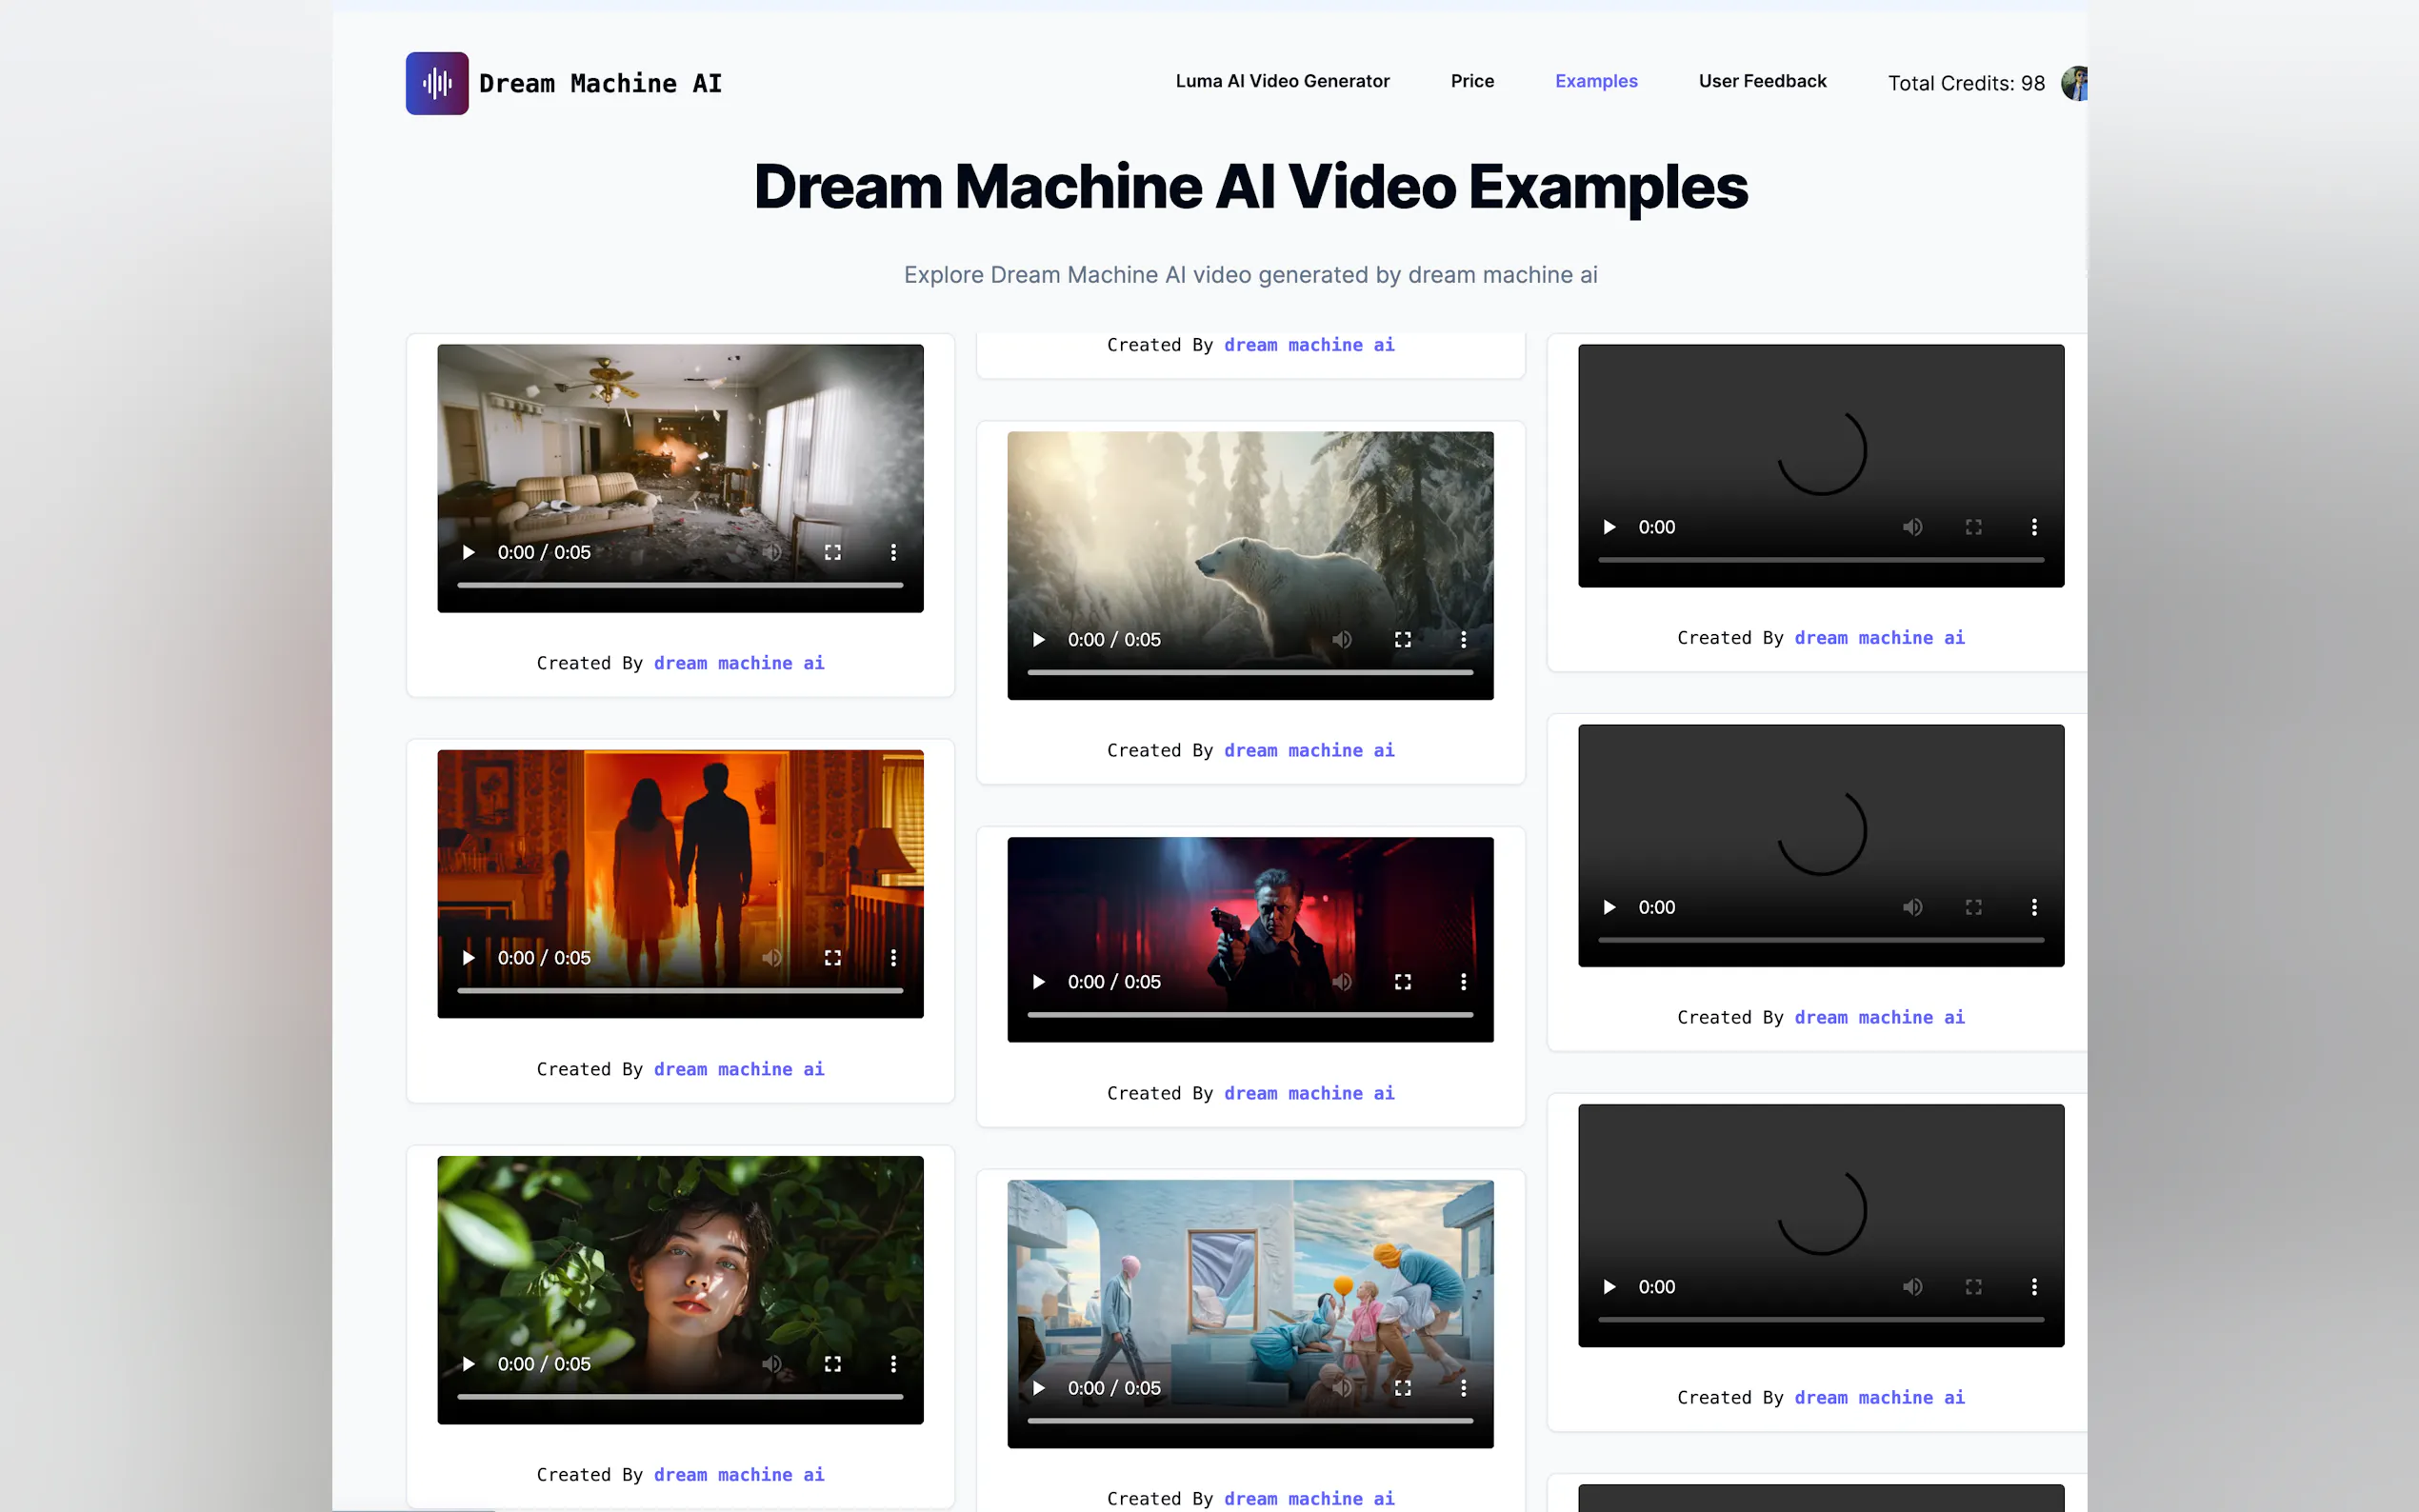Play the silhouette couple fire video
Viewport: 2419px width, 1512px height.
468,958
